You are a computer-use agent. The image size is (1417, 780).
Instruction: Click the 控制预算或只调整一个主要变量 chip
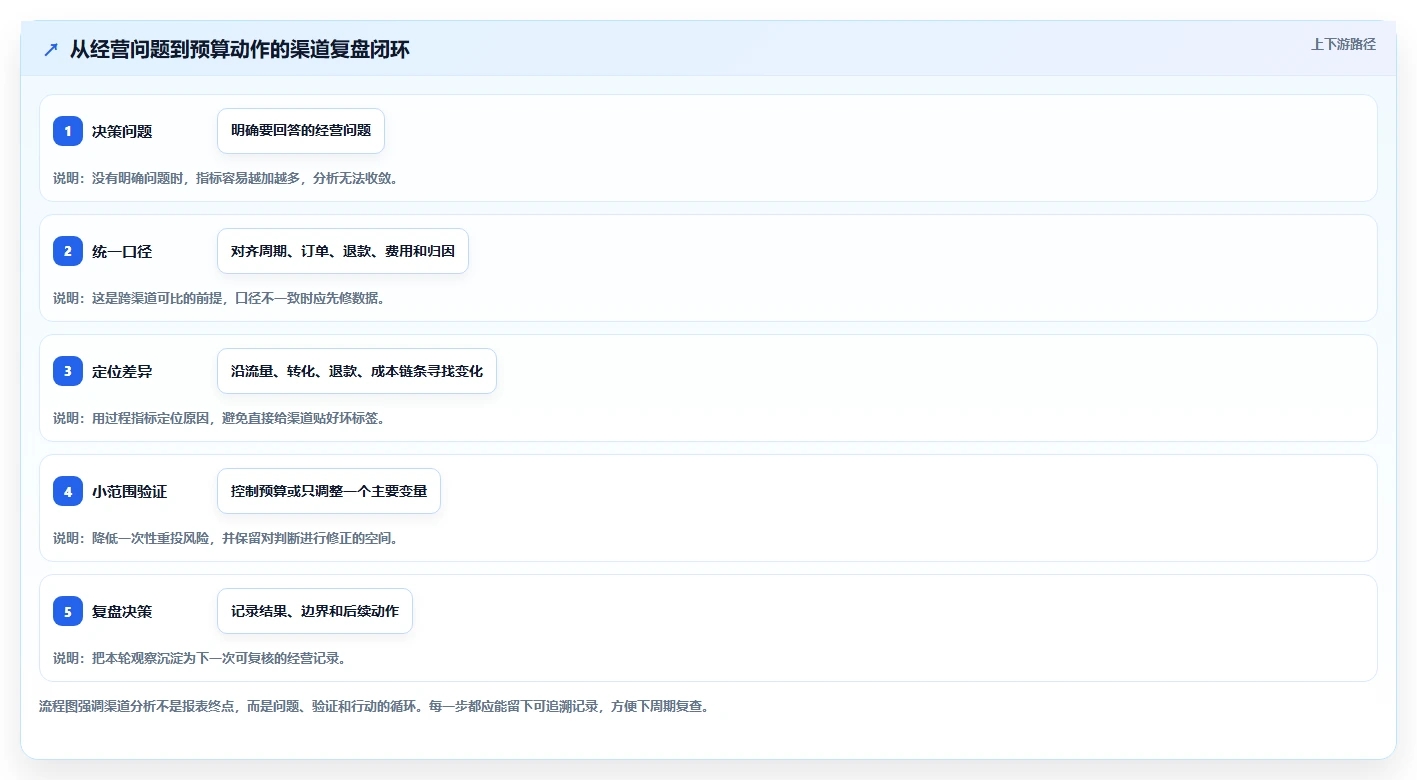[329, 491]
